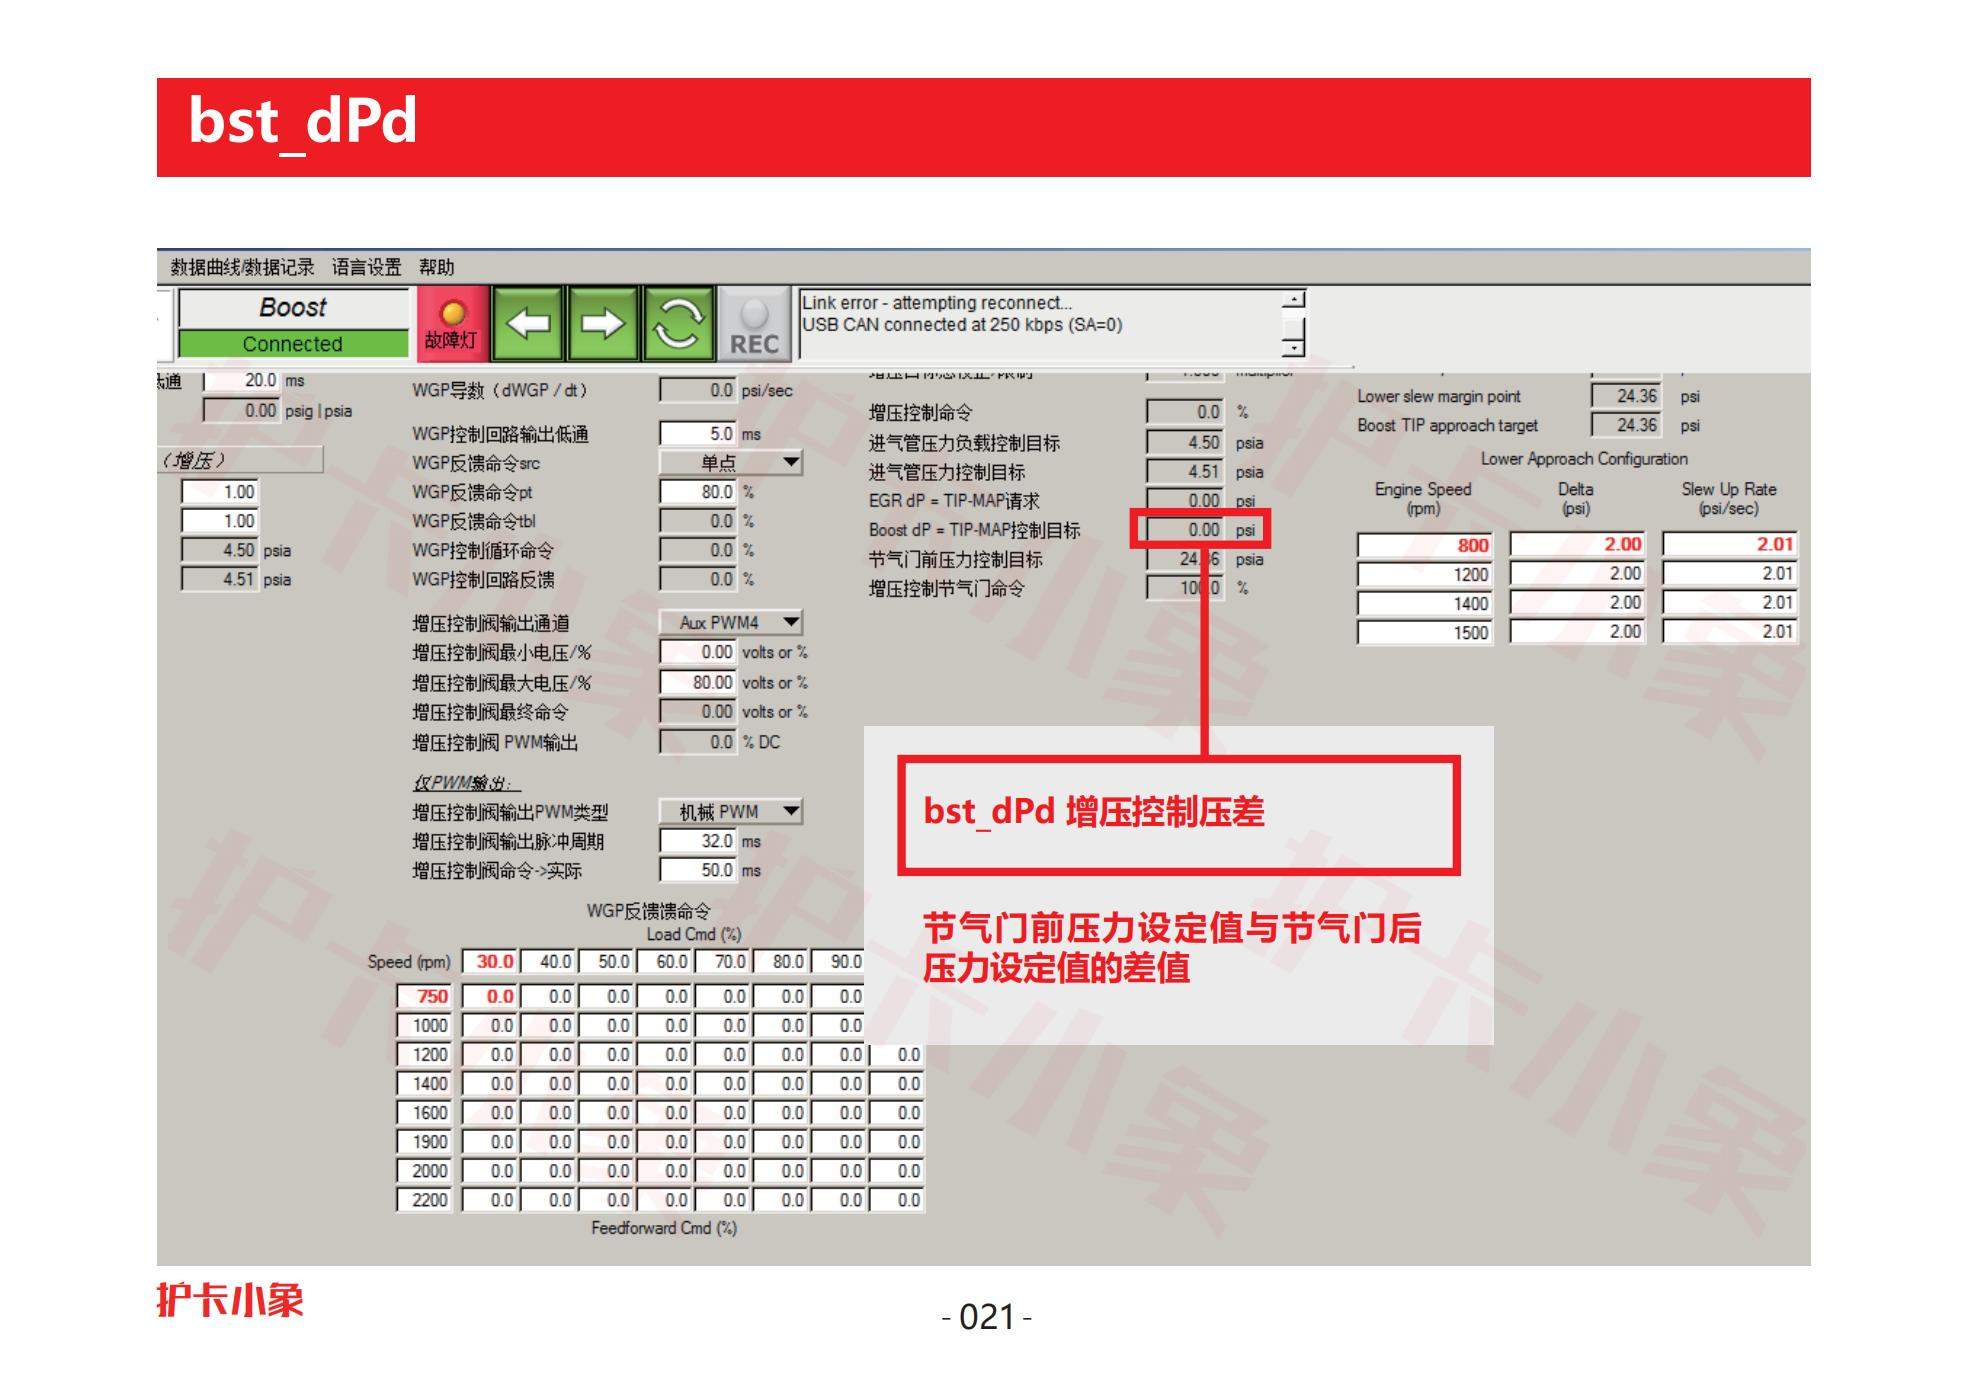Select the 800 rpm Engine Speed cell
The width and height of the screenshot is (1968, 1386).
1424,545
